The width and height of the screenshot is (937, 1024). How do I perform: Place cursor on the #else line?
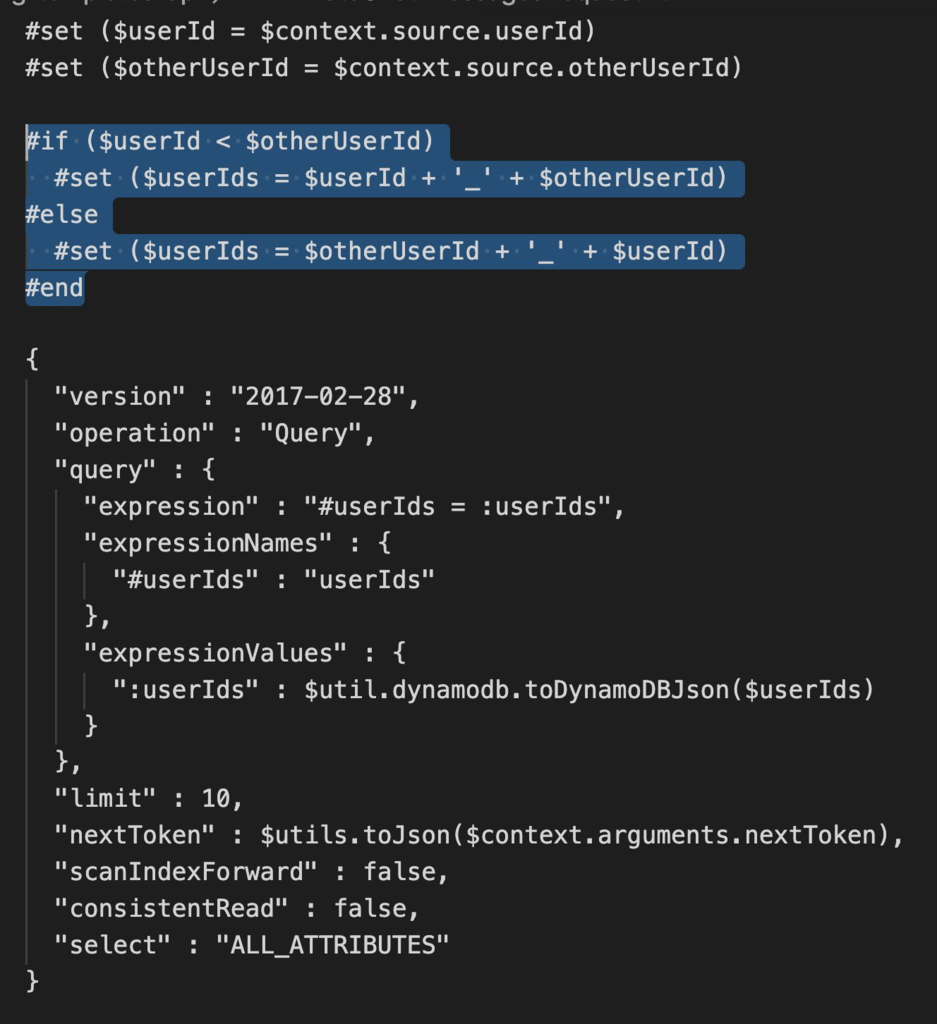(x=62, y=215)
